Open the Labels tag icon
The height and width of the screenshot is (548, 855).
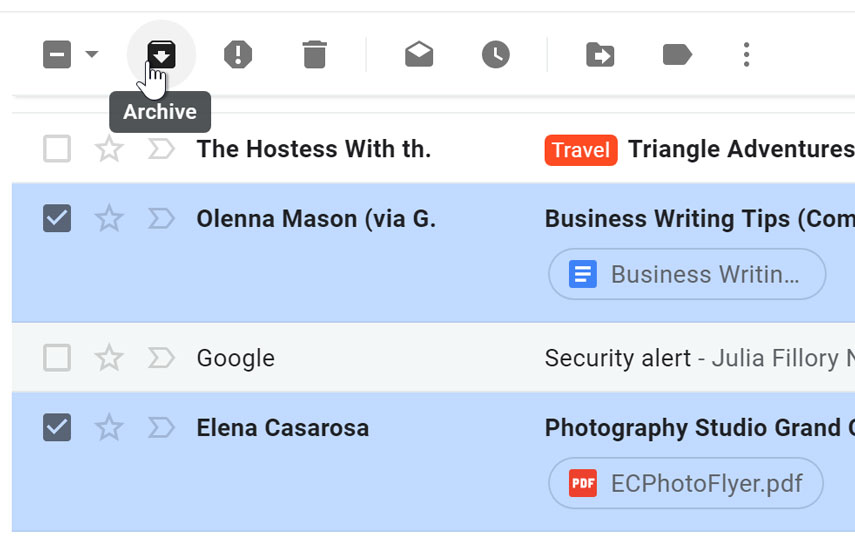[x=677, y=55]
